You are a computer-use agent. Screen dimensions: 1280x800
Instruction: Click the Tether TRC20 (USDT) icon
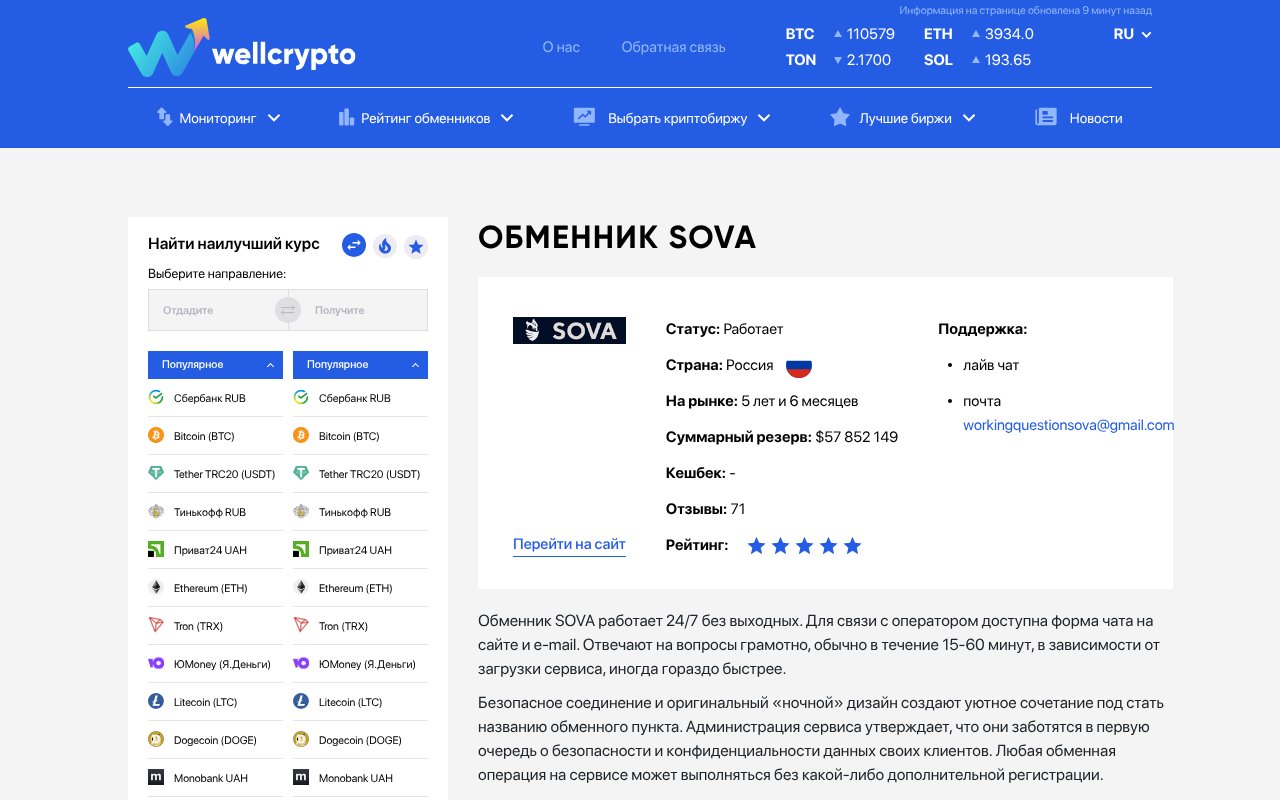[157, 473]
